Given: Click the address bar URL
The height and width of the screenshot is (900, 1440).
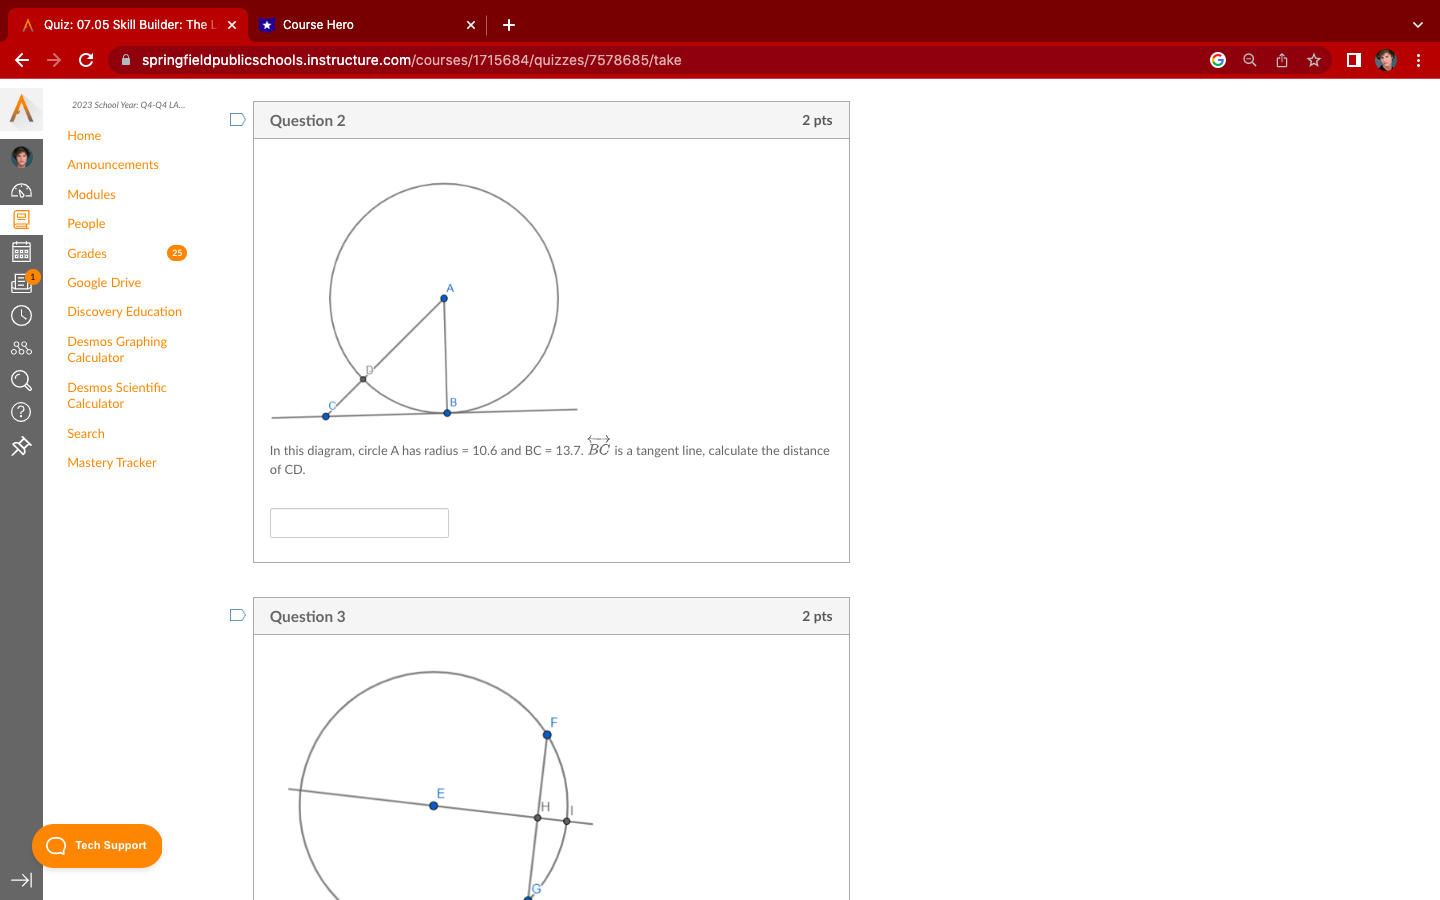Looking at the screenshot, I should 412,60.
